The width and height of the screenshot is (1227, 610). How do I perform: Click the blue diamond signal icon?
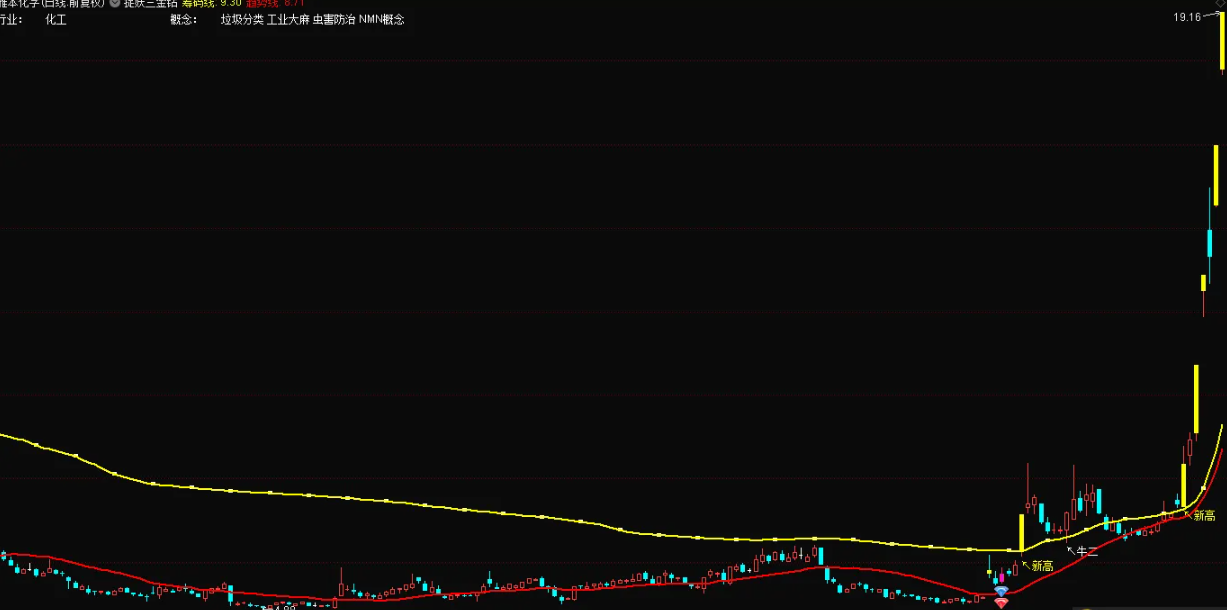(1001, 592)
